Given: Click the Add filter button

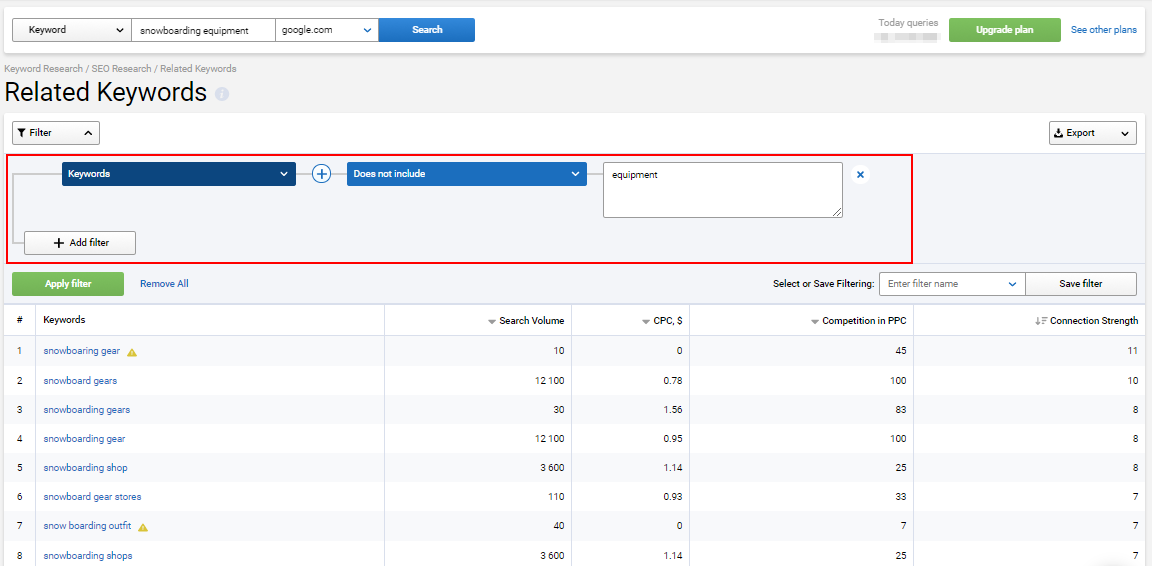Looking at the screenshot, I should point(80,243).
